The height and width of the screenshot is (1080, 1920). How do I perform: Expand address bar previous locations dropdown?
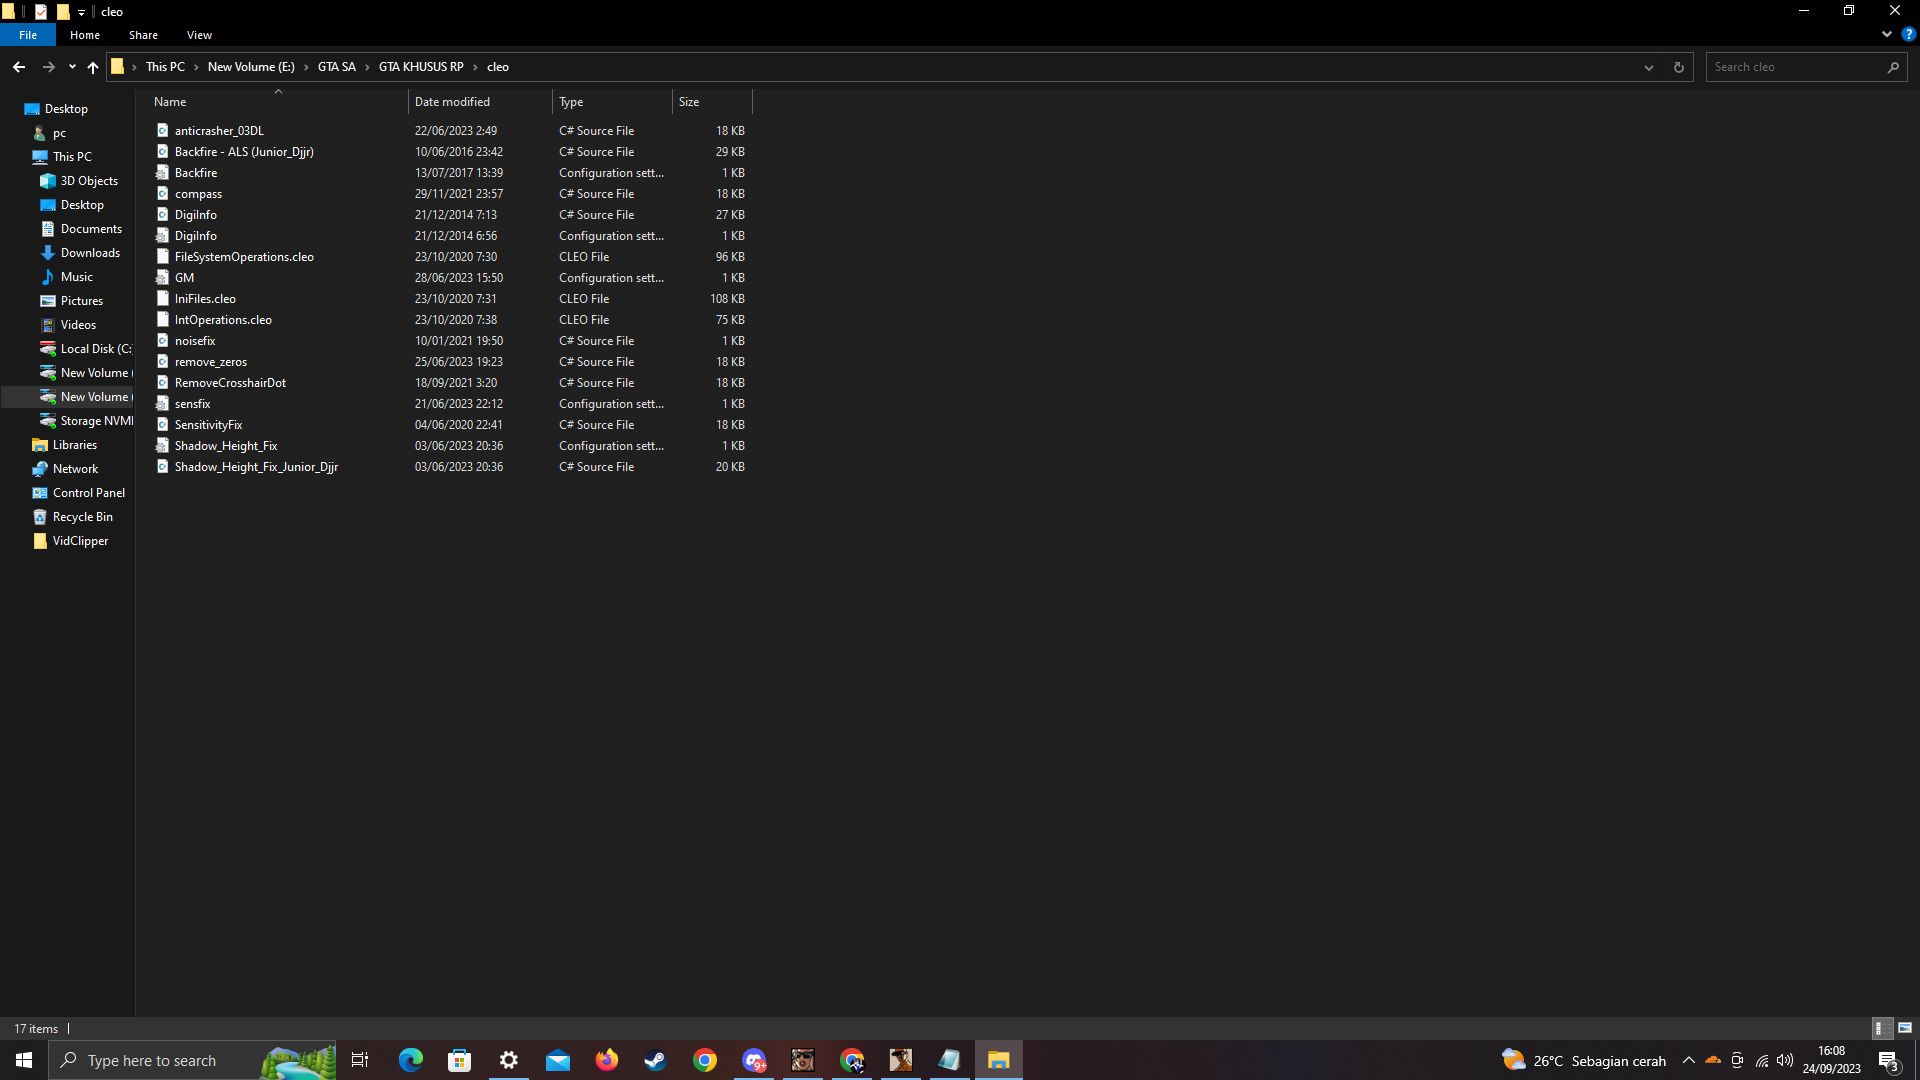tap(1648, 67)
